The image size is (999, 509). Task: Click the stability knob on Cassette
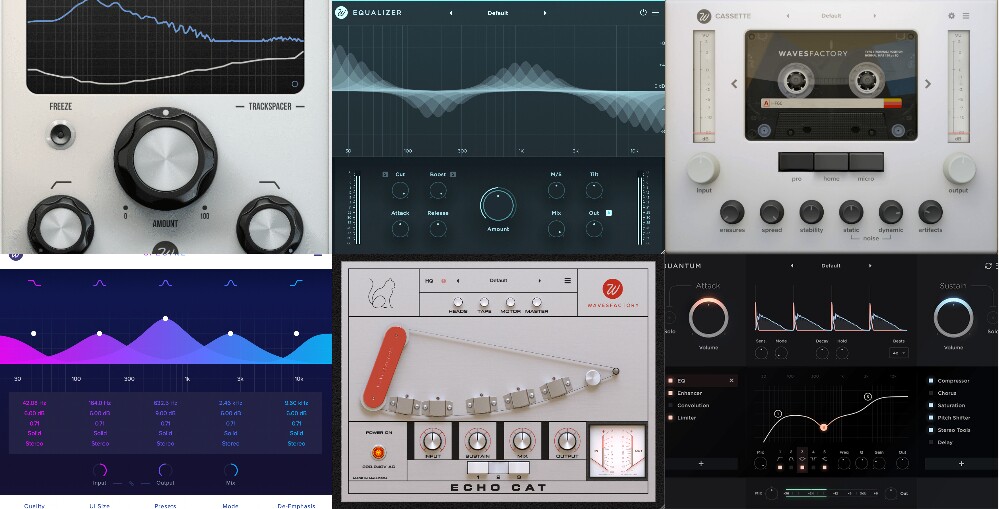811,212
